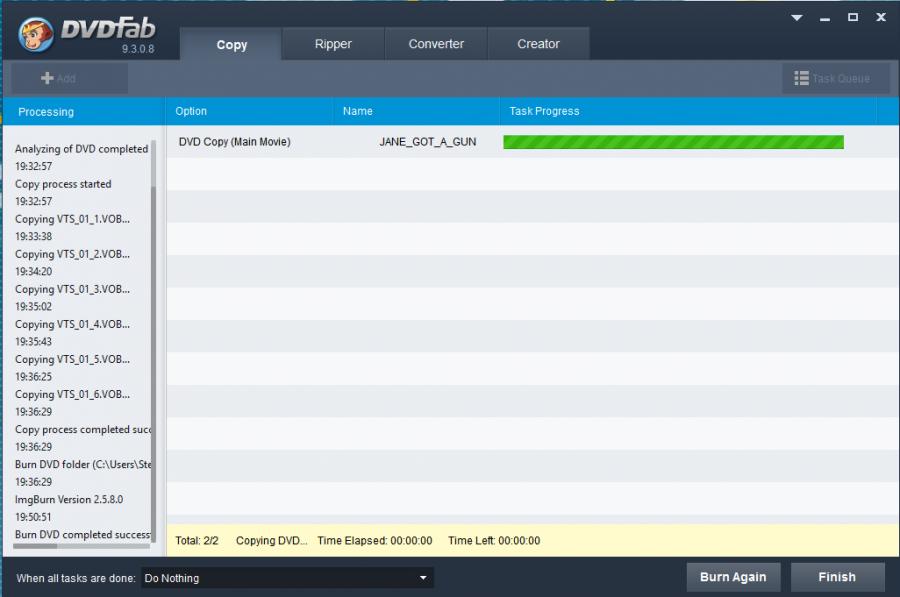The width and height of the screenshot is (900, 597).
Task: Click log entry 'Copying VTS_01_6.VOB...'
Action: click(72, 394)
